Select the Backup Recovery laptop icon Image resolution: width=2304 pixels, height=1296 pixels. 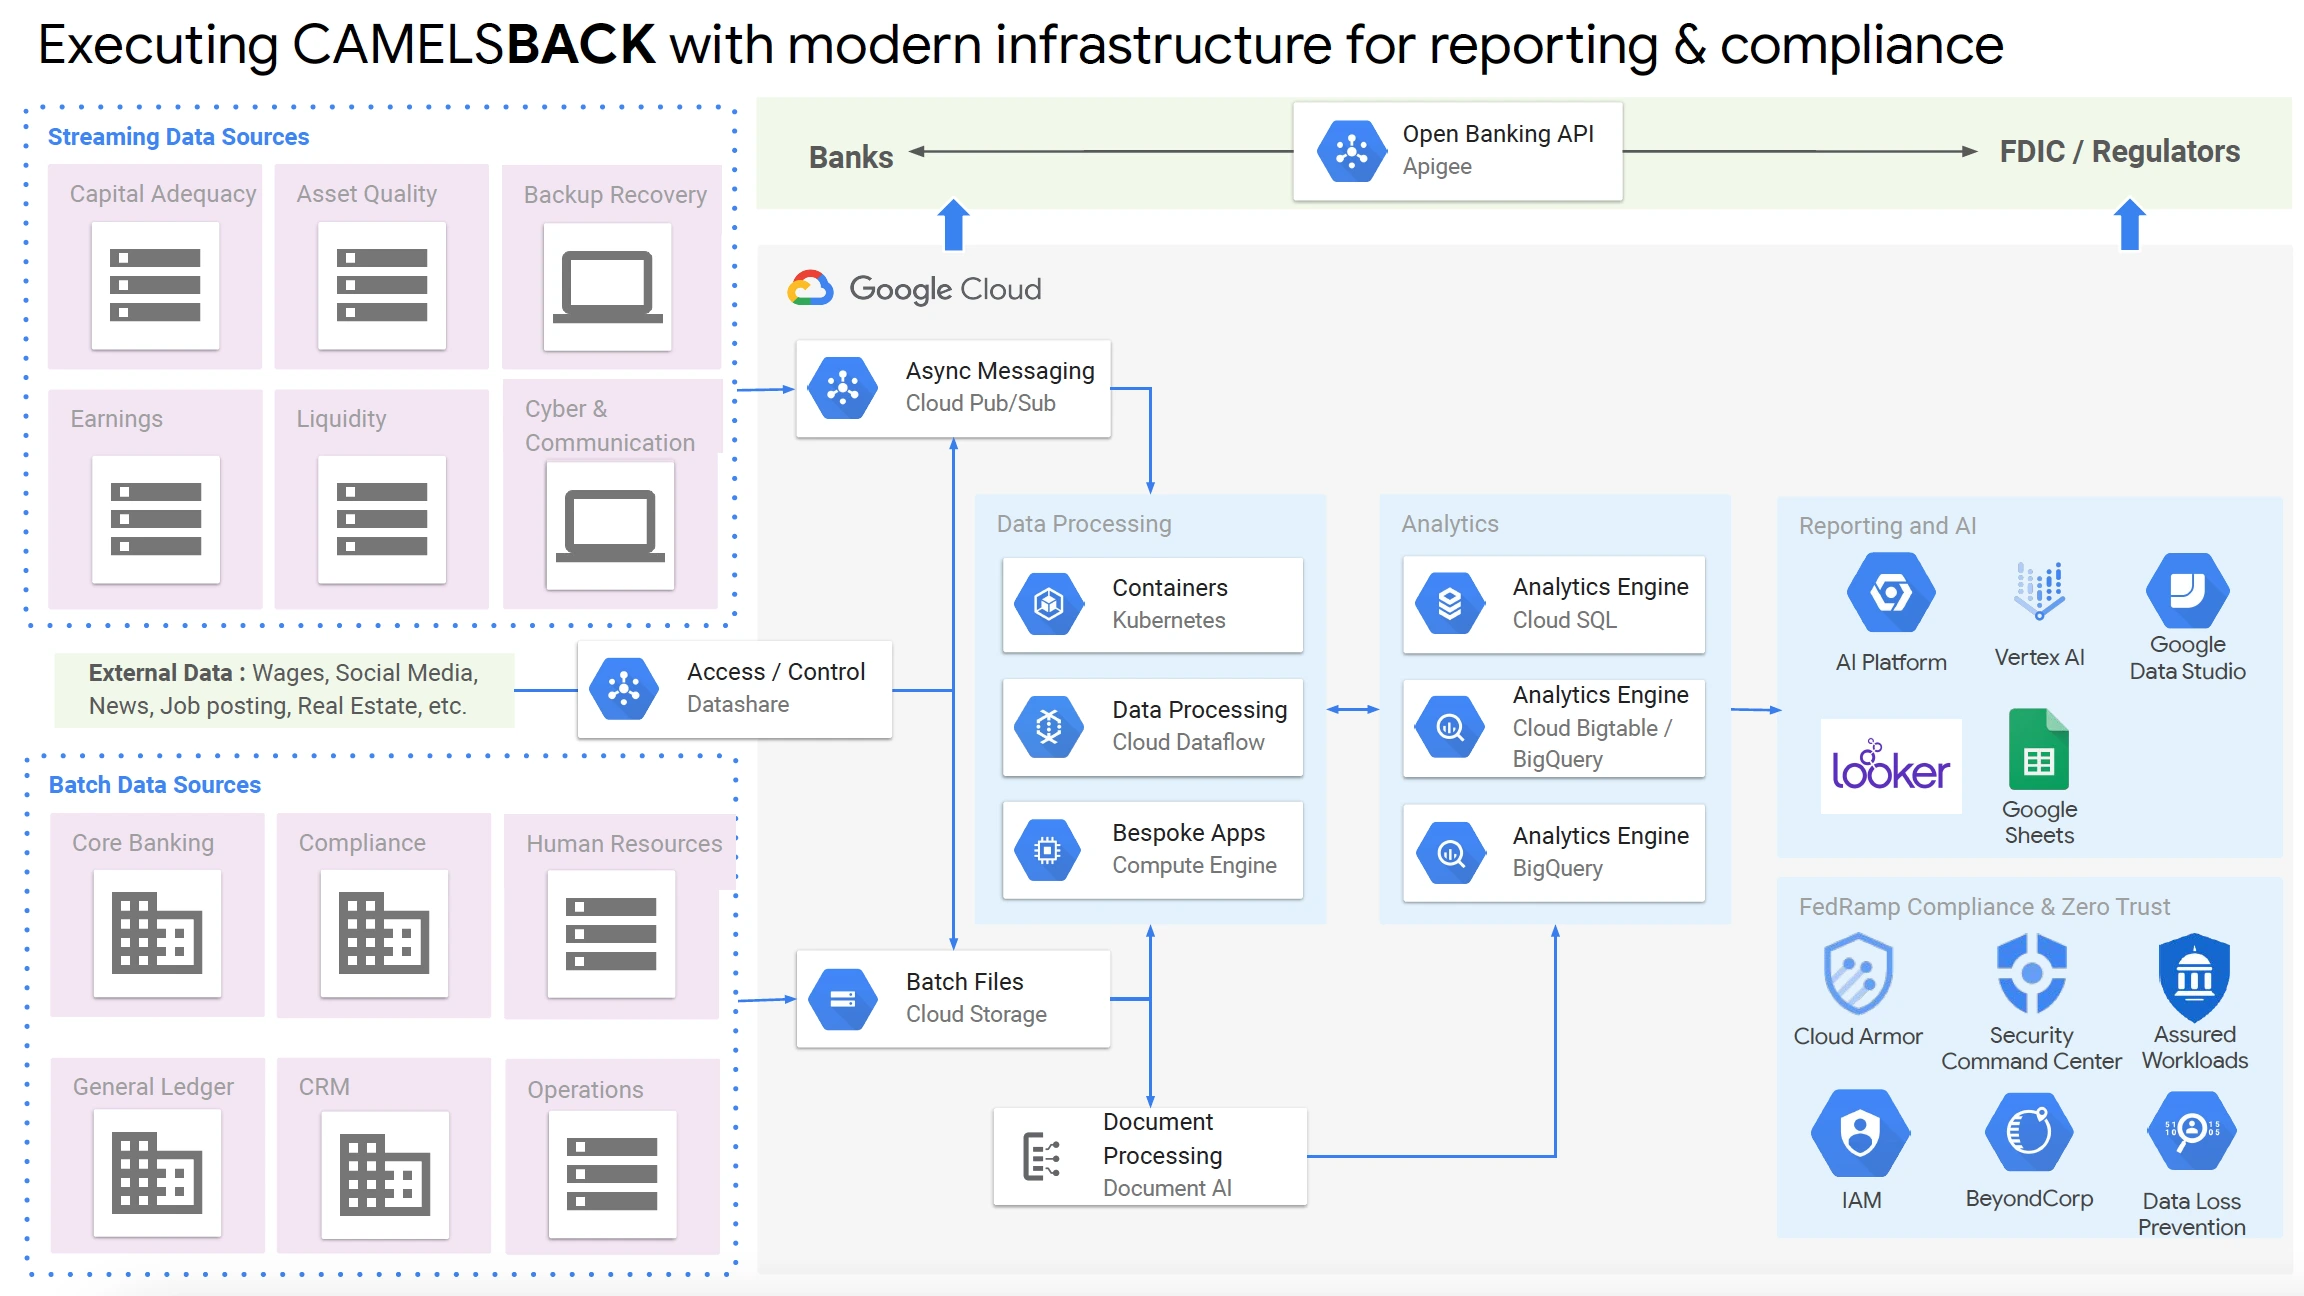(608, 287)
